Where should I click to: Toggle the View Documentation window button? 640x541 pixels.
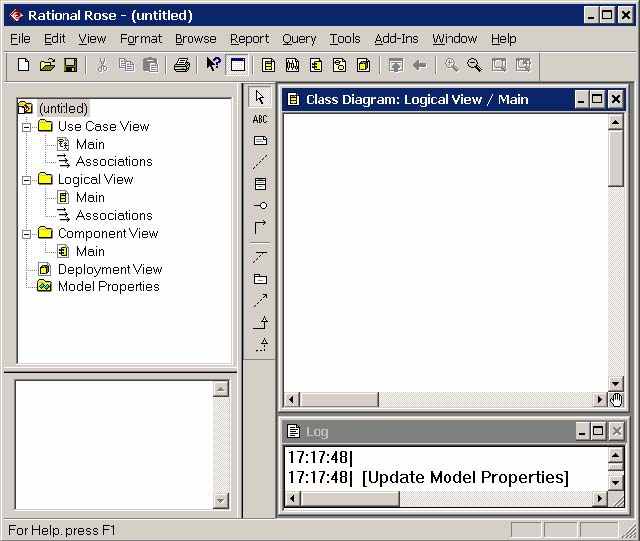[x=238, y=65]
